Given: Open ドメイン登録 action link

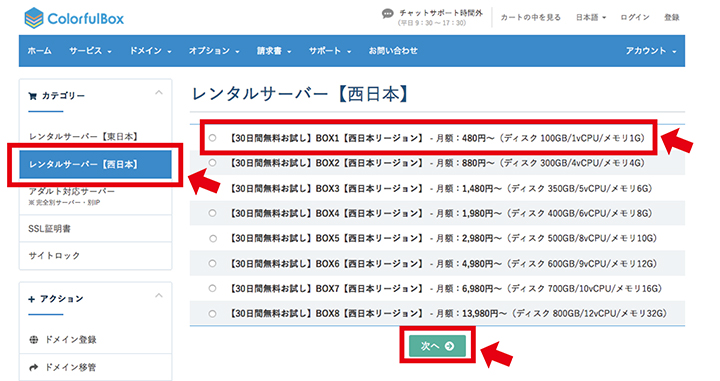Looking at the screenshot, I should pos(70,340).
